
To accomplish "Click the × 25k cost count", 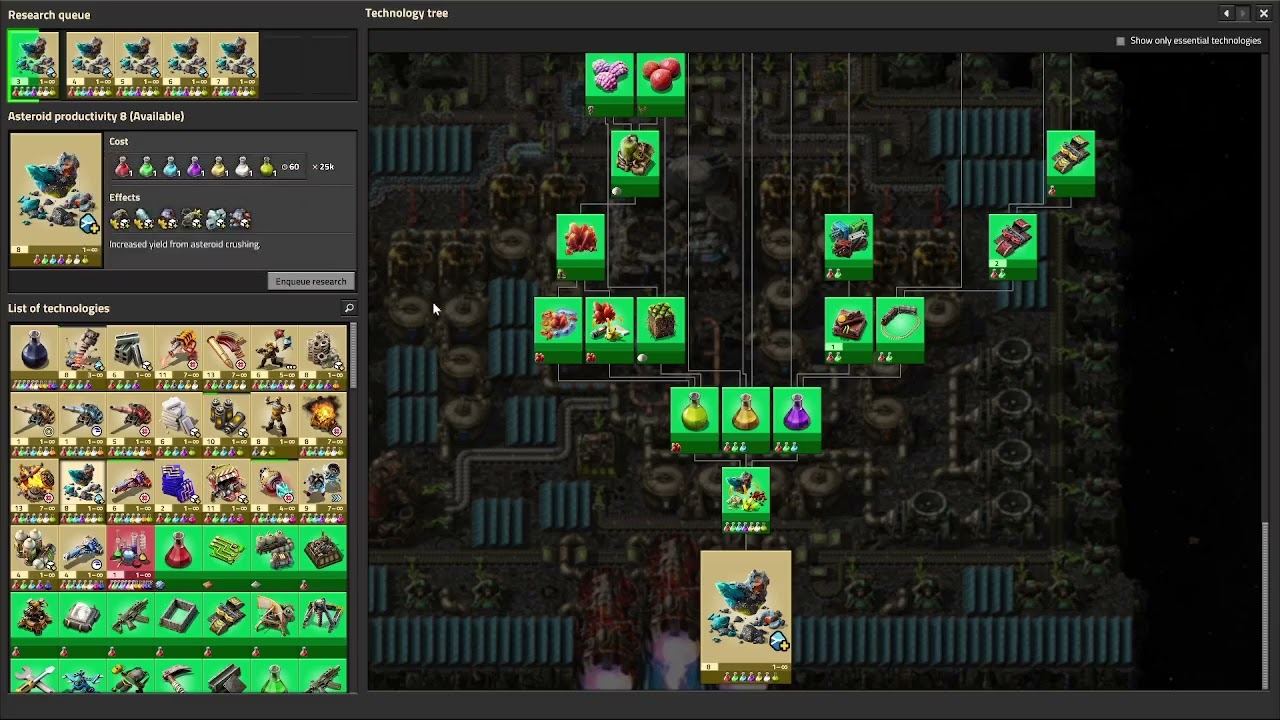I will tap(323, 167).
